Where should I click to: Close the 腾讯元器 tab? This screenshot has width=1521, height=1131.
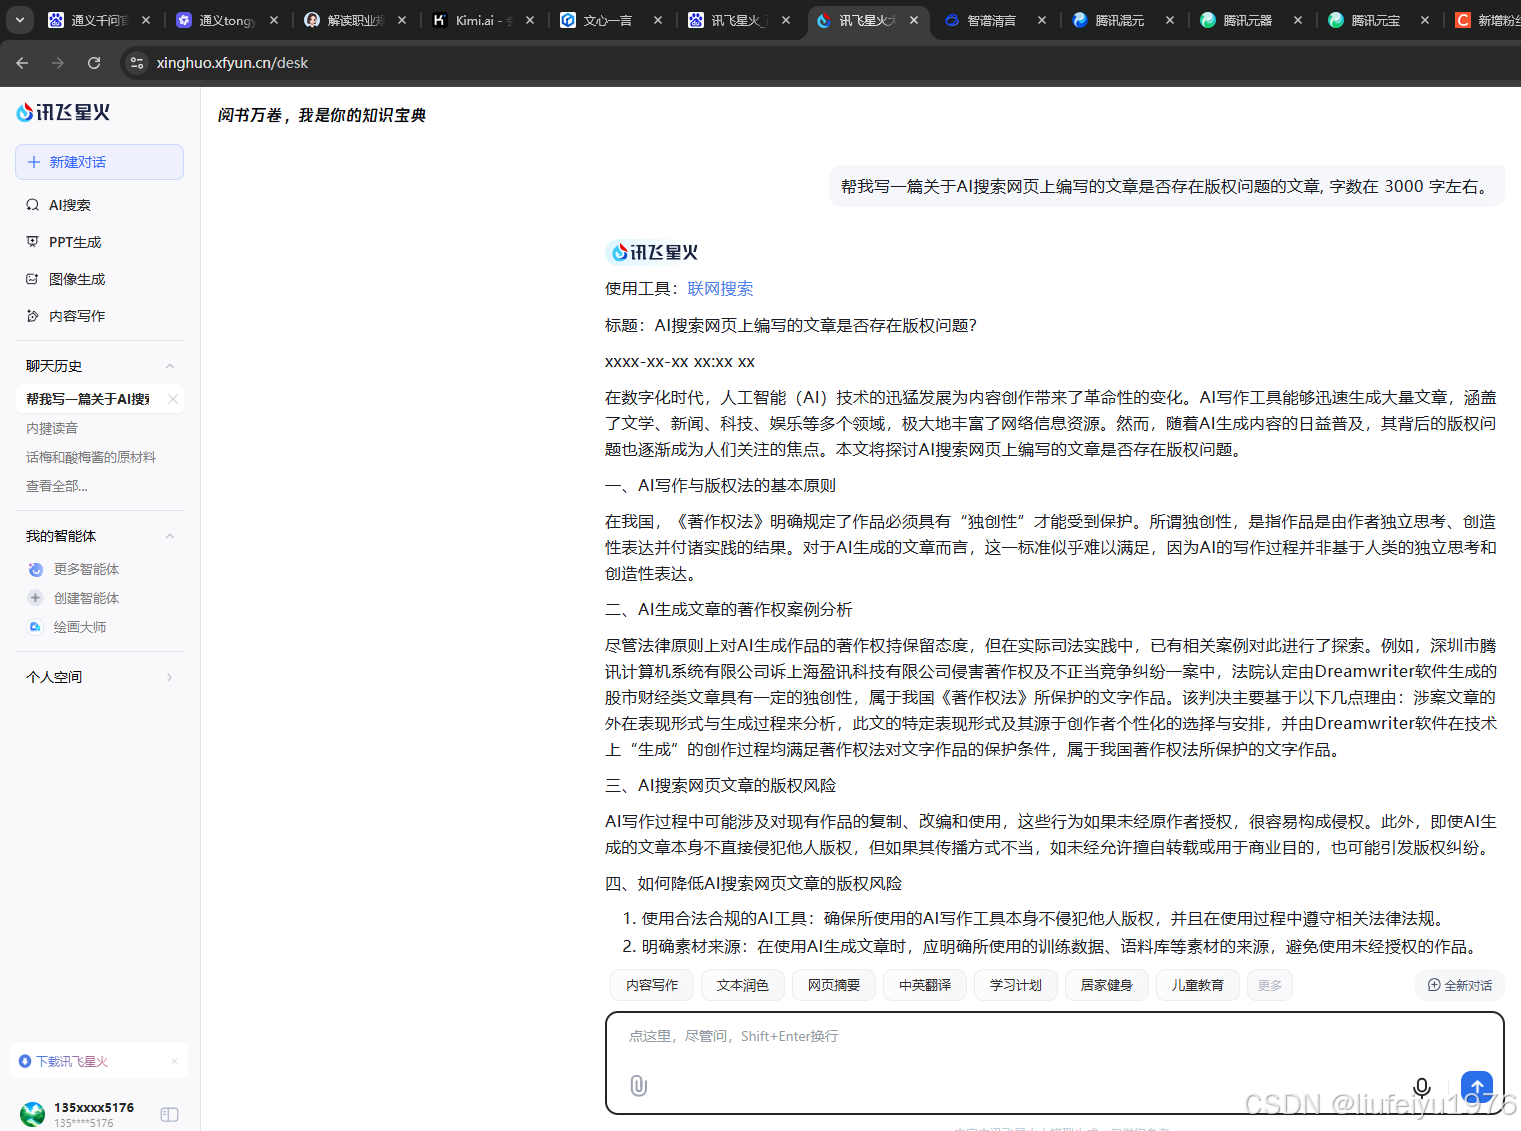click(x=1298, y=20)
